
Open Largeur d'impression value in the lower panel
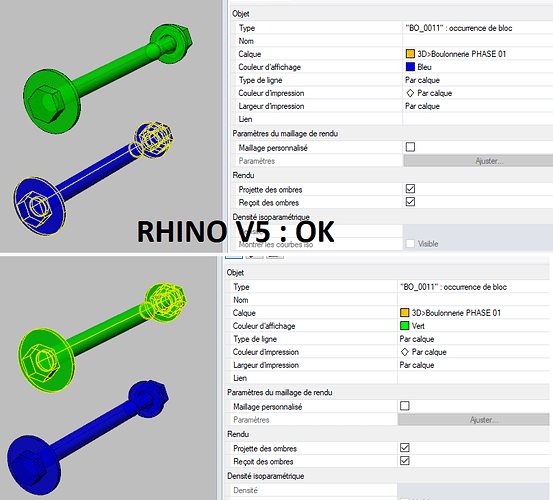[473, 365]
